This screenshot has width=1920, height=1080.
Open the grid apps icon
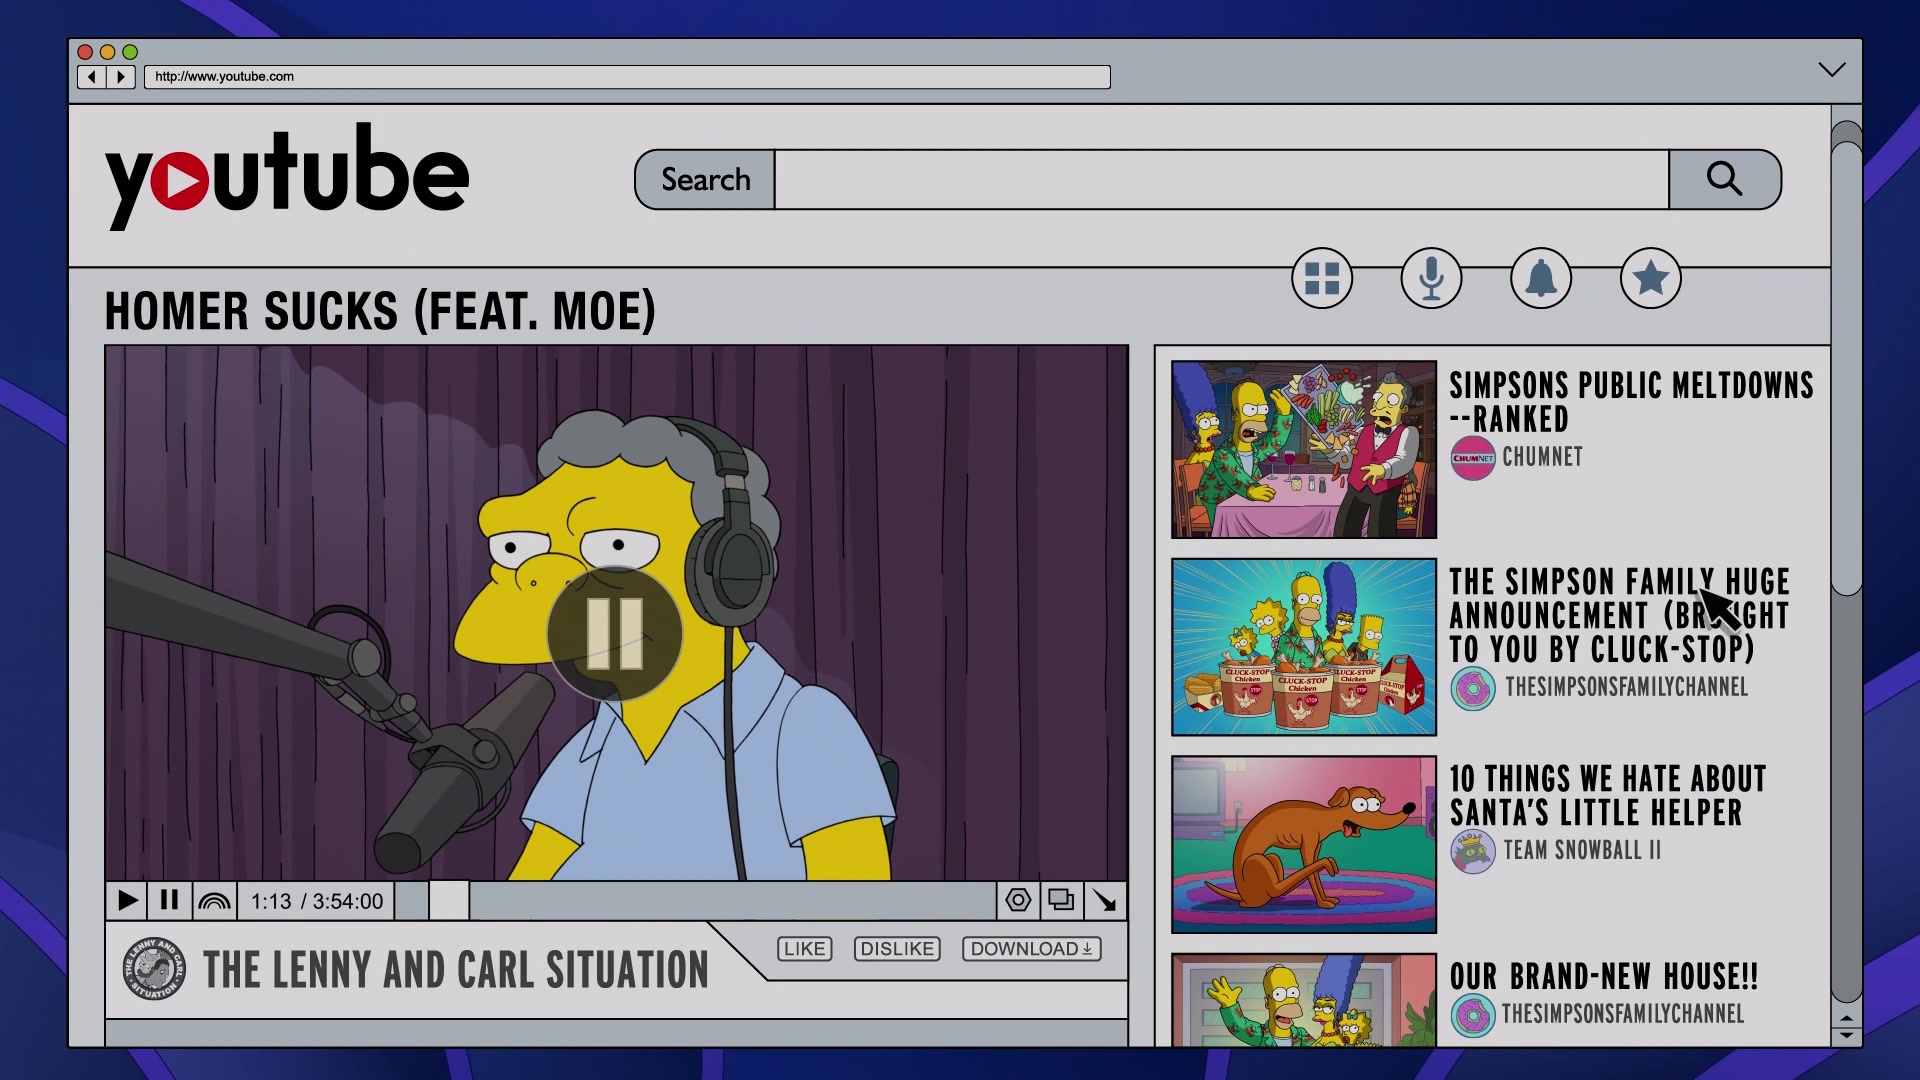[x=1322, y=278]
